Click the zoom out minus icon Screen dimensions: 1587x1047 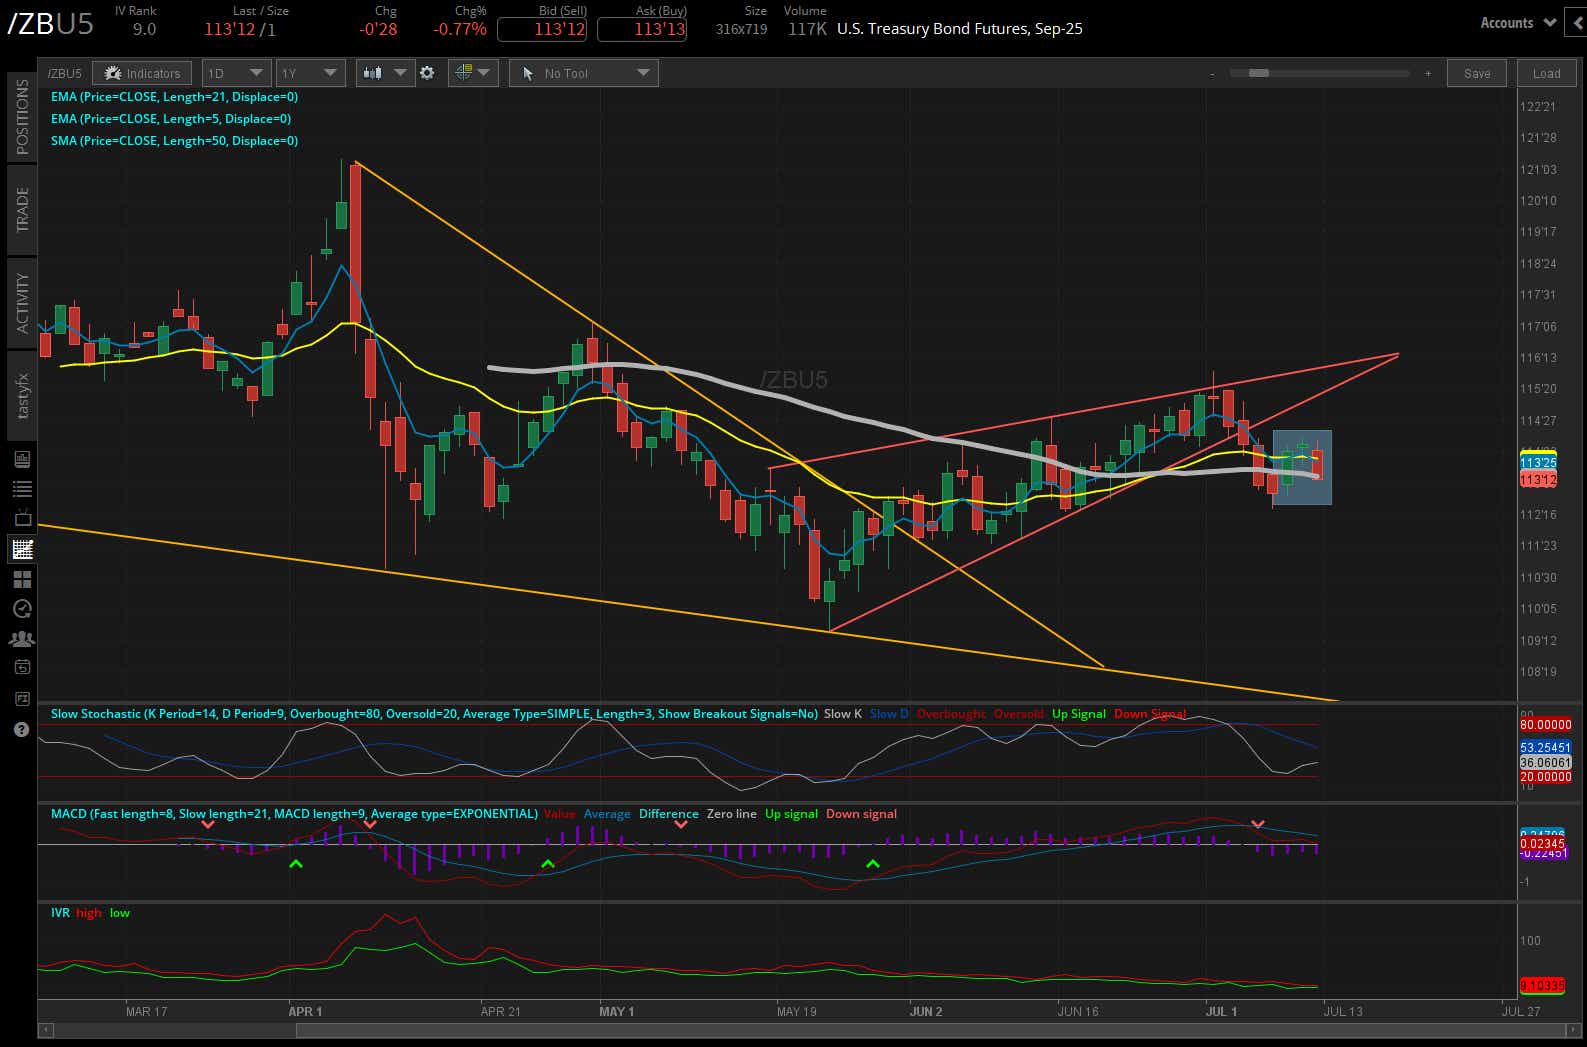pos(1212,73)
